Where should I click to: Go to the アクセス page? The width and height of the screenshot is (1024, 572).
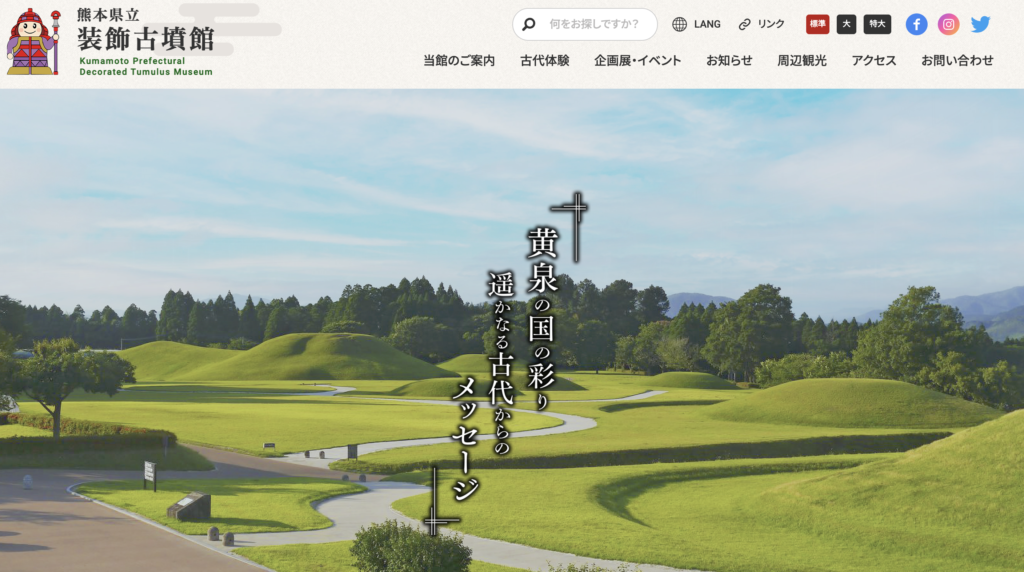[874, 60]
